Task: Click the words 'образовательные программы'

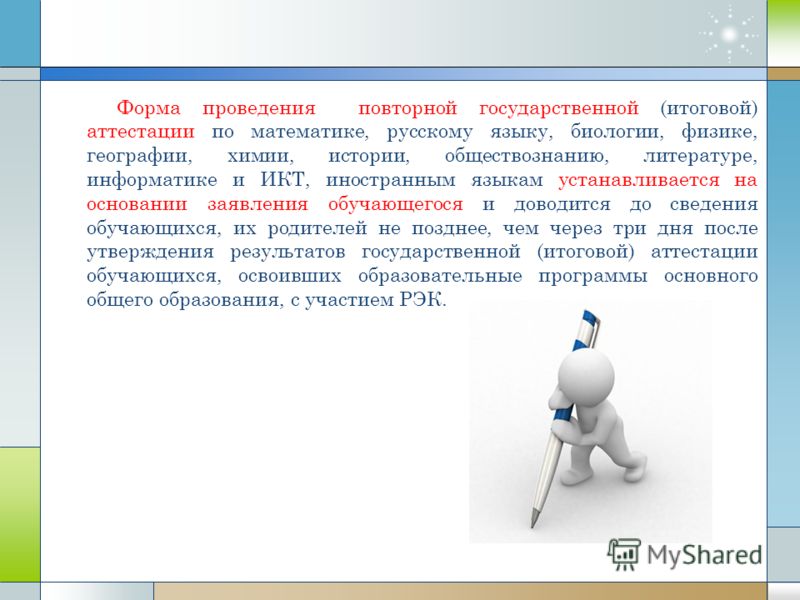Action: (x=503, y=277)
